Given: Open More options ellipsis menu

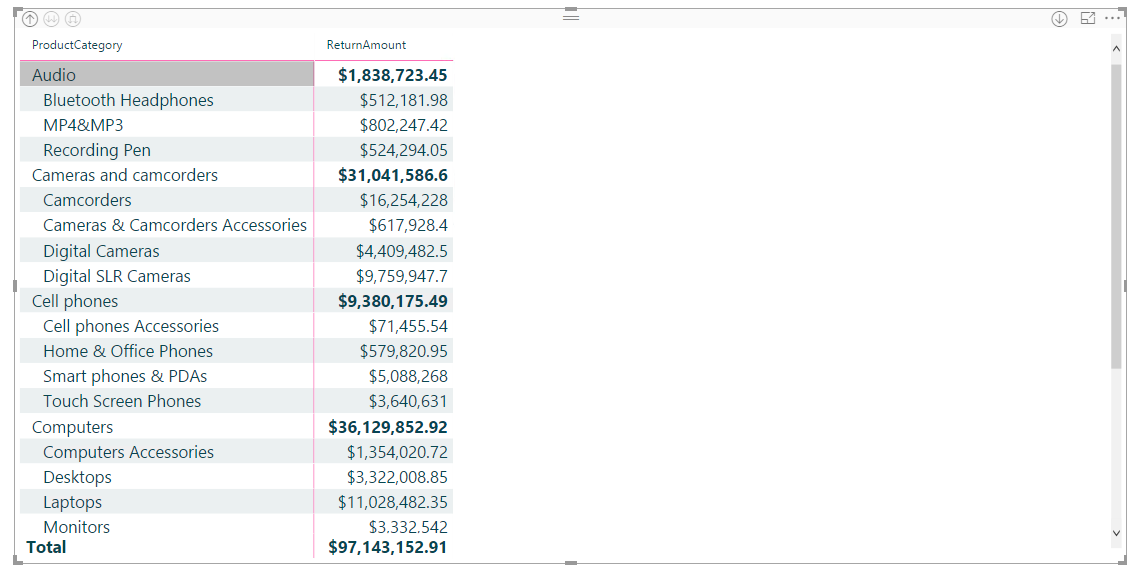Looking at the screenshot, I should [1112, 19].
